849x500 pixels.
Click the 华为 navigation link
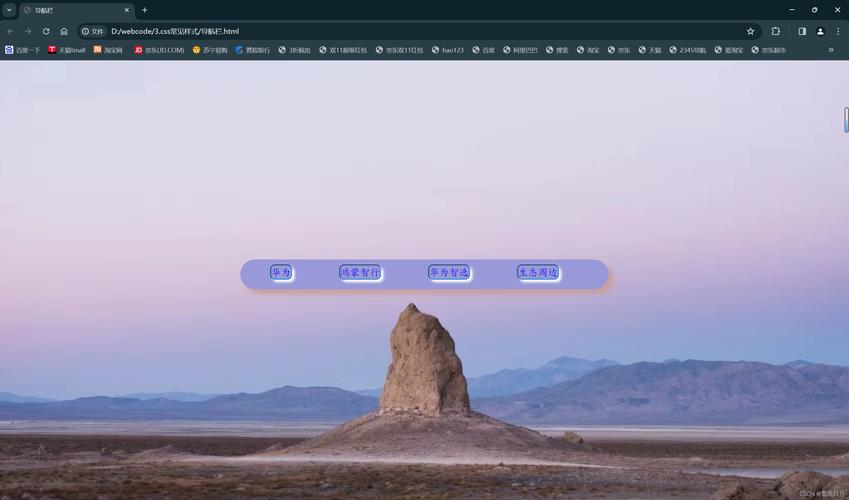point(281,273)
